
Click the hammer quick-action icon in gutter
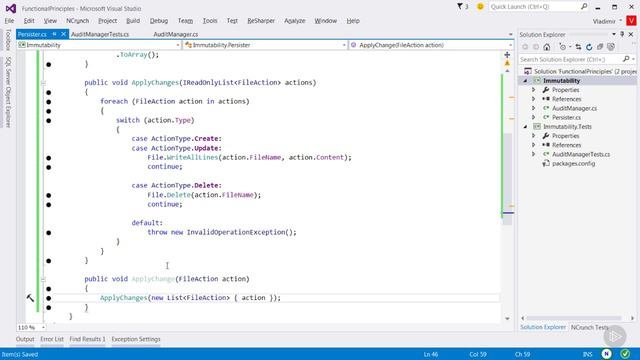[x=30, y=298]
